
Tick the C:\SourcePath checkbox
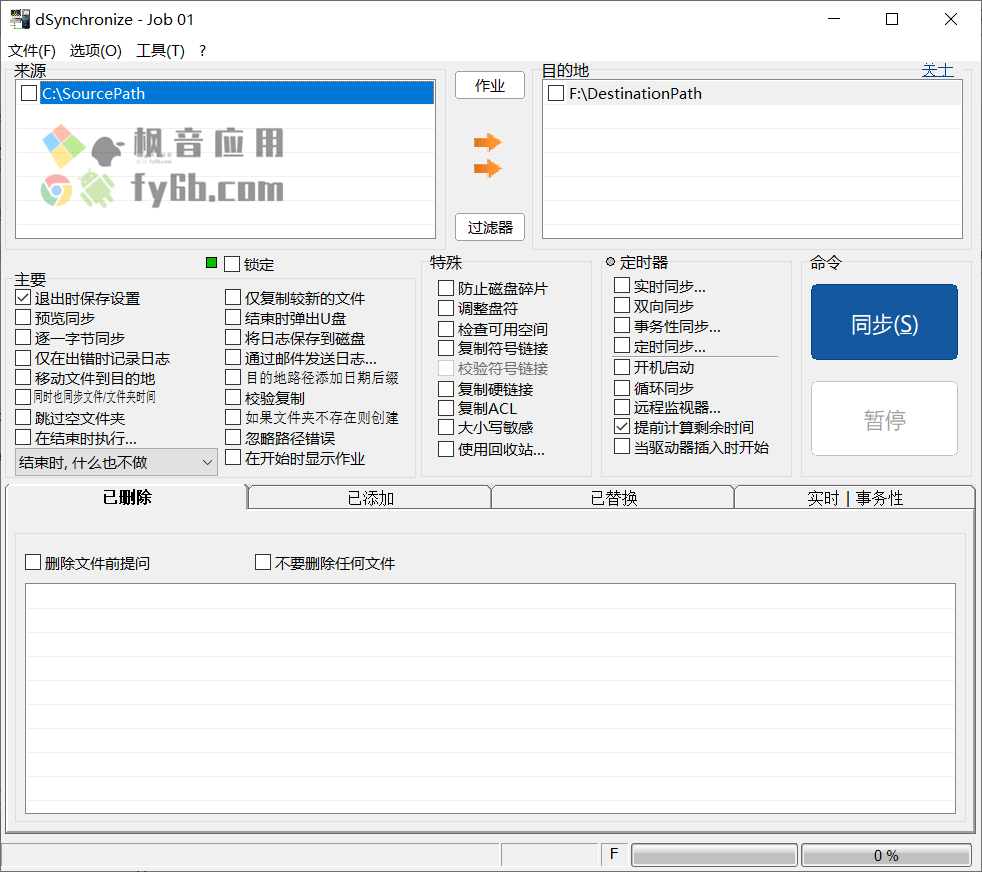tap(29, 93)
